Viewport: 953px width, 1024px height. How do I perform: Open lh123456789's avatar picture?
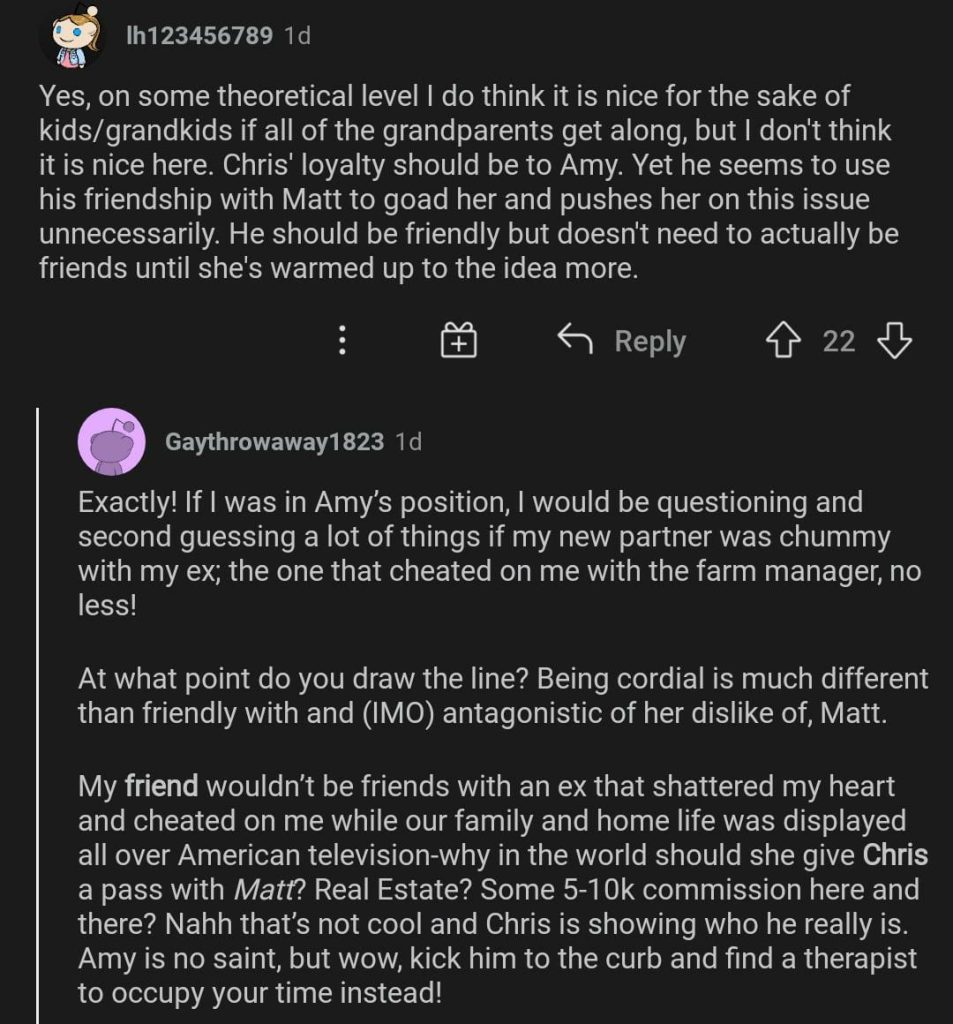71,35
